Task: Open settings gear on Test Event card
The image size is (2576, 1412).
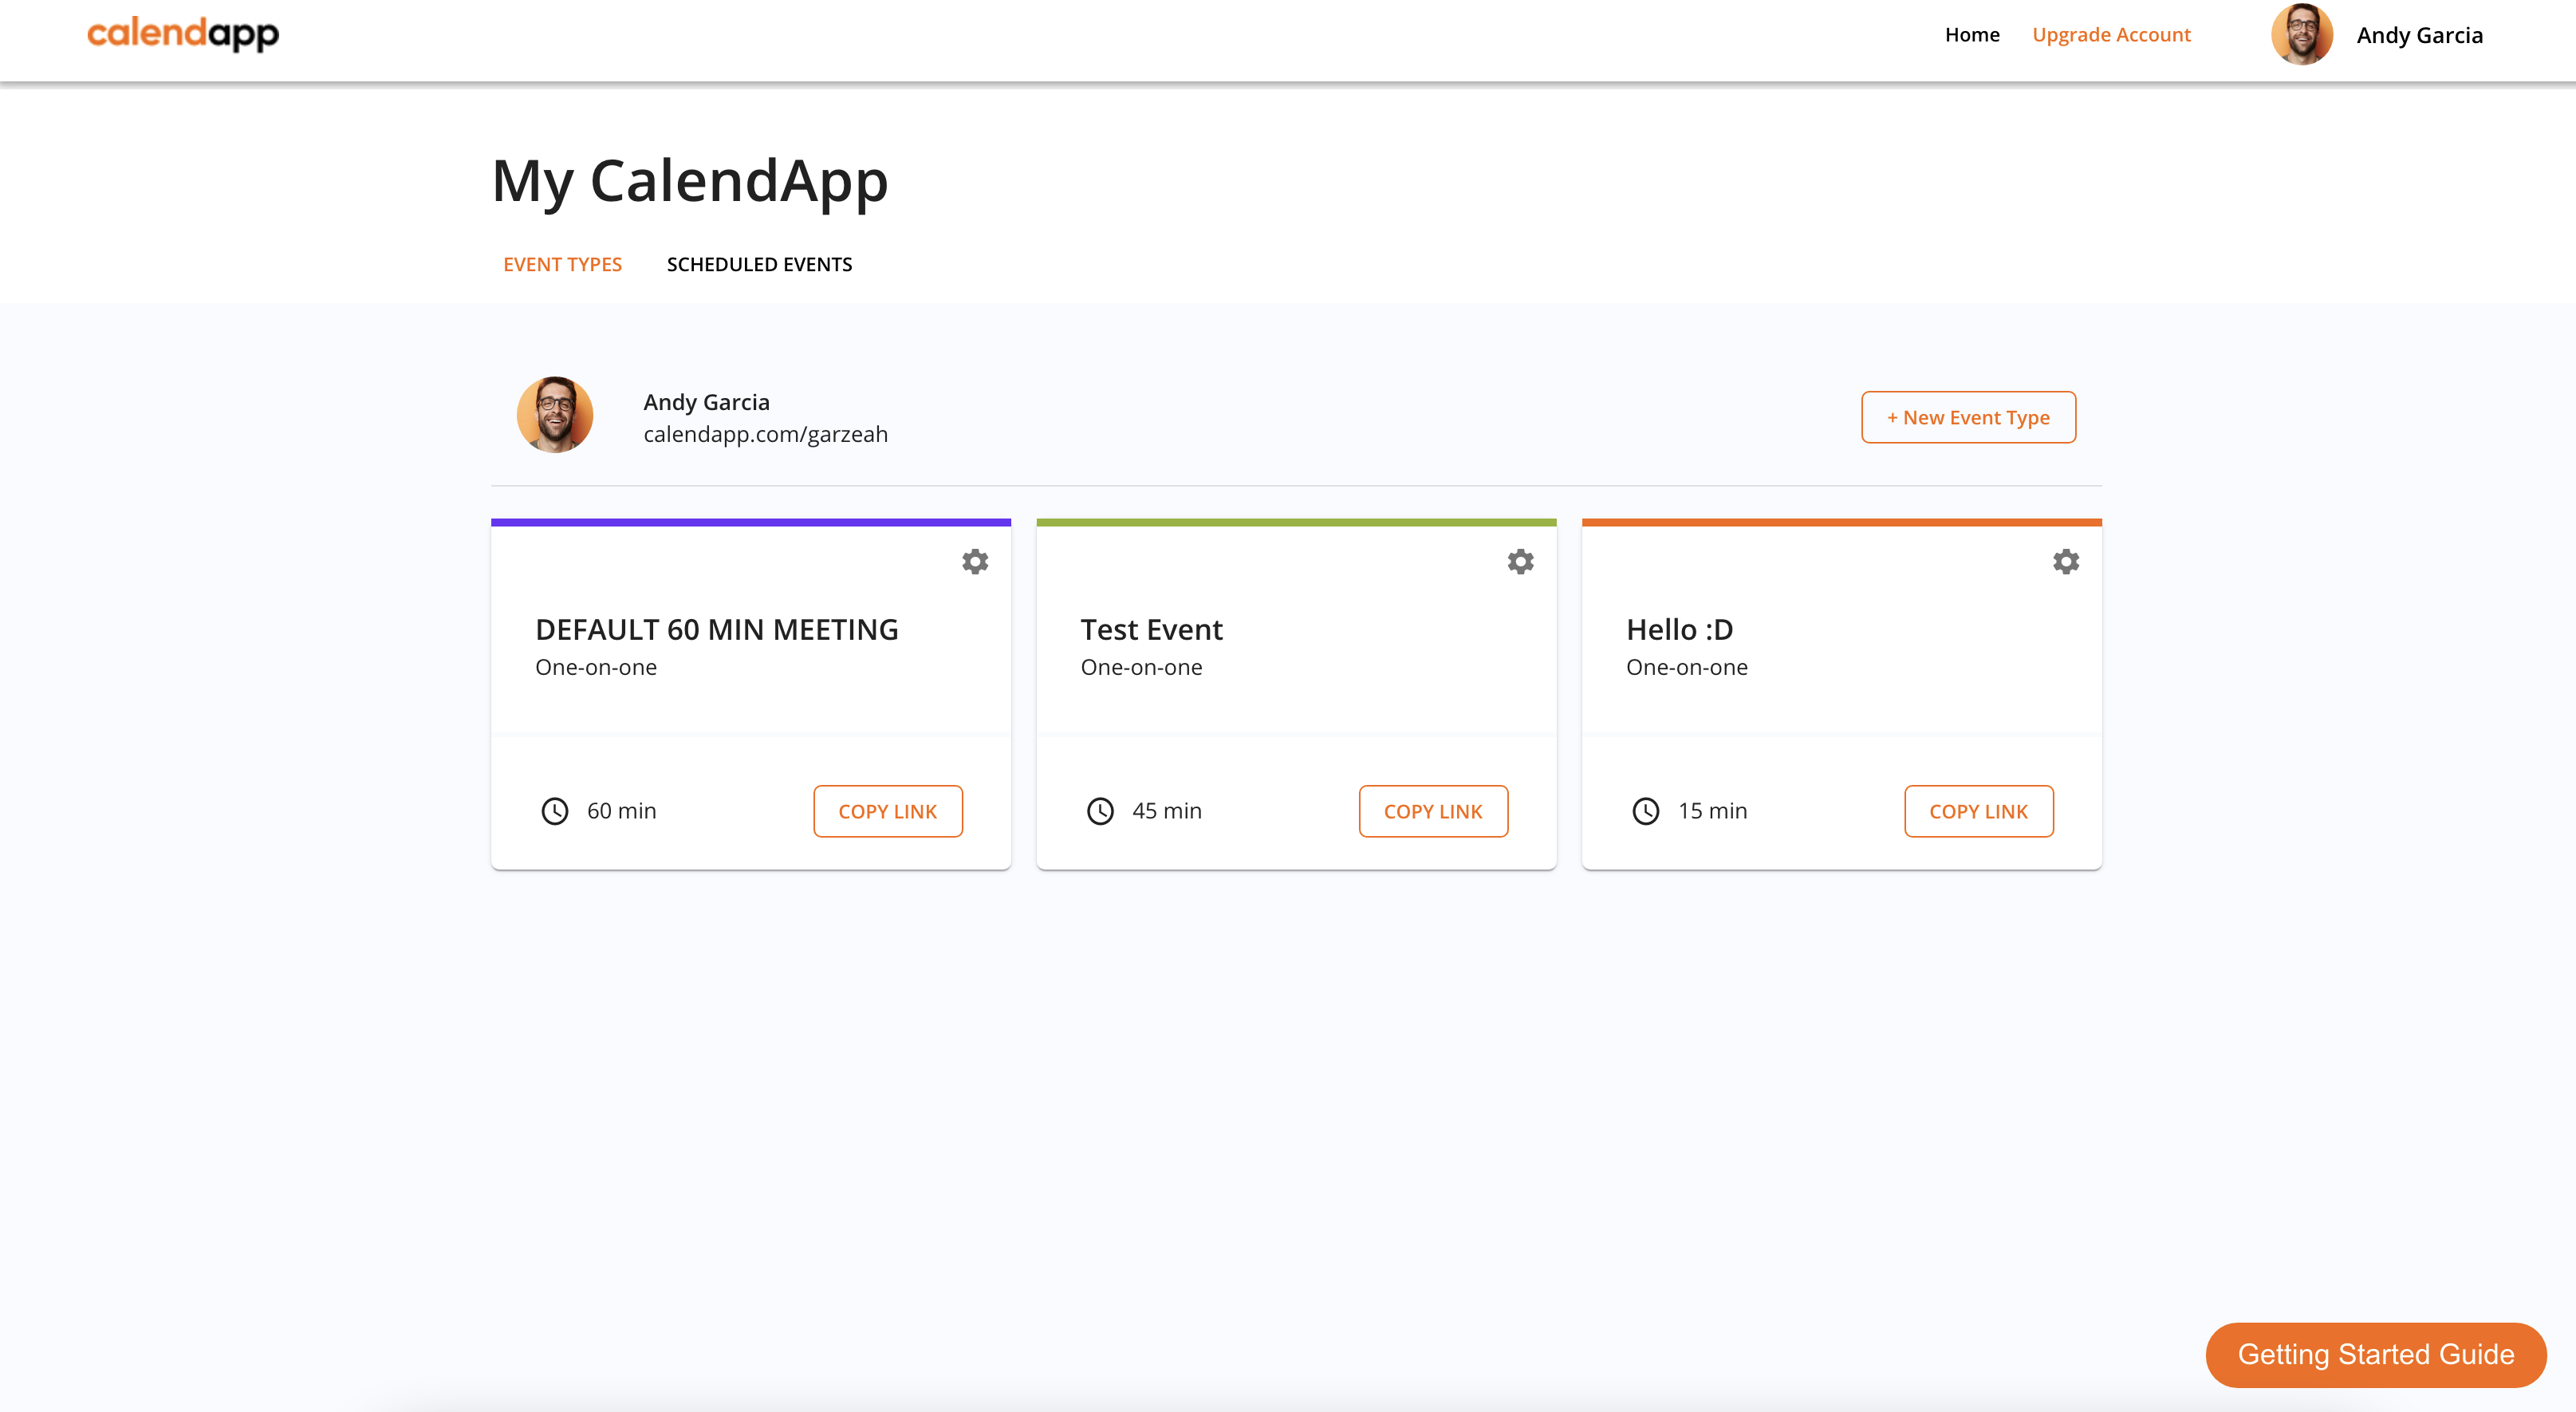Action: [1520, 561]
